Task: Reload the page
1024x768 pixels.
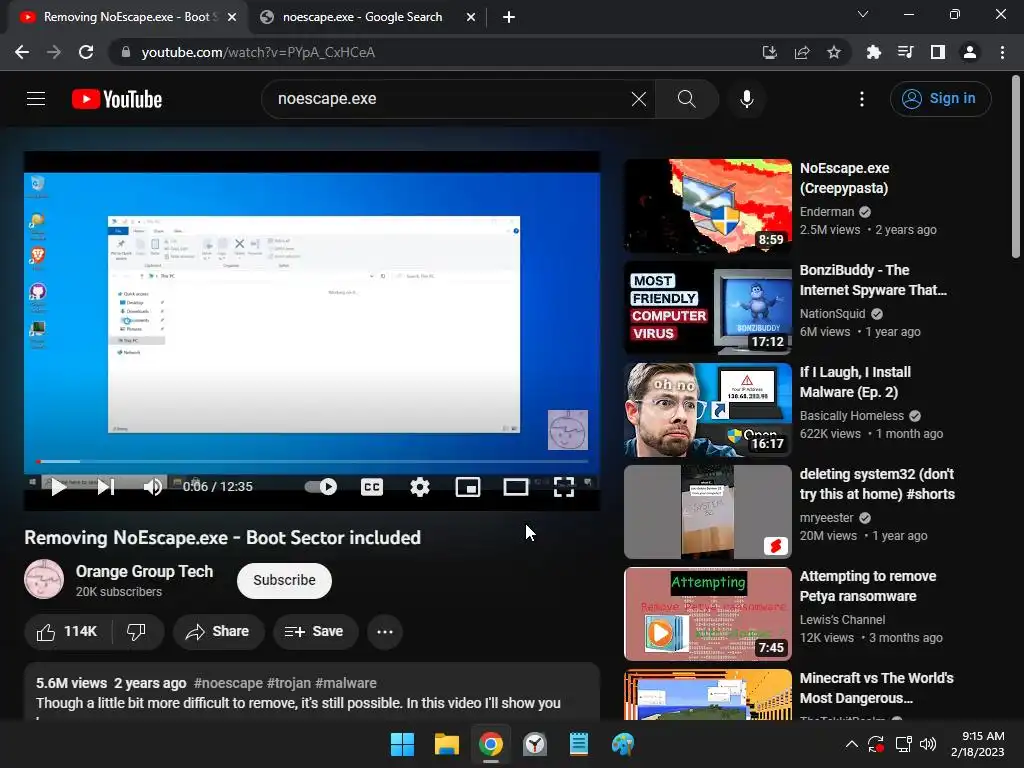Action: [86, 52]
